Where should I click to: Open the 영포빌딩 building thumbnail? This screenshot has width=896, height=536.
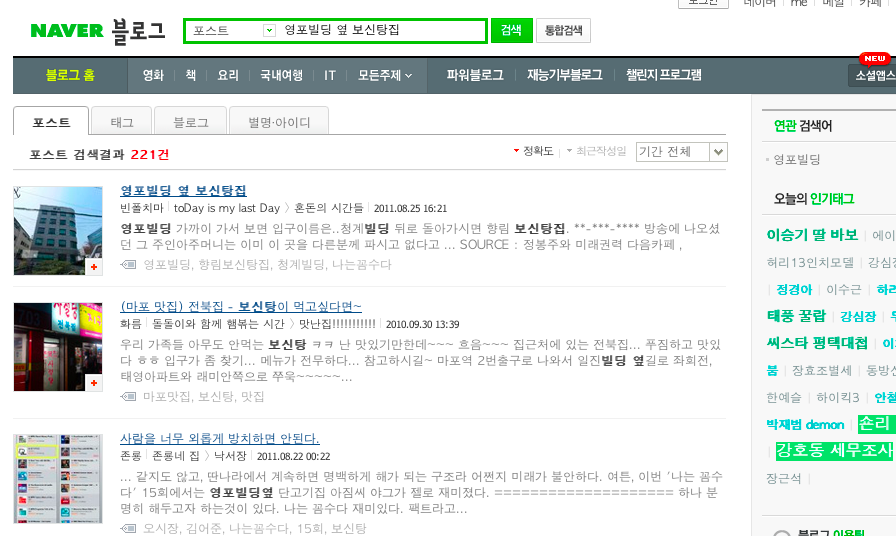[58, 231]
